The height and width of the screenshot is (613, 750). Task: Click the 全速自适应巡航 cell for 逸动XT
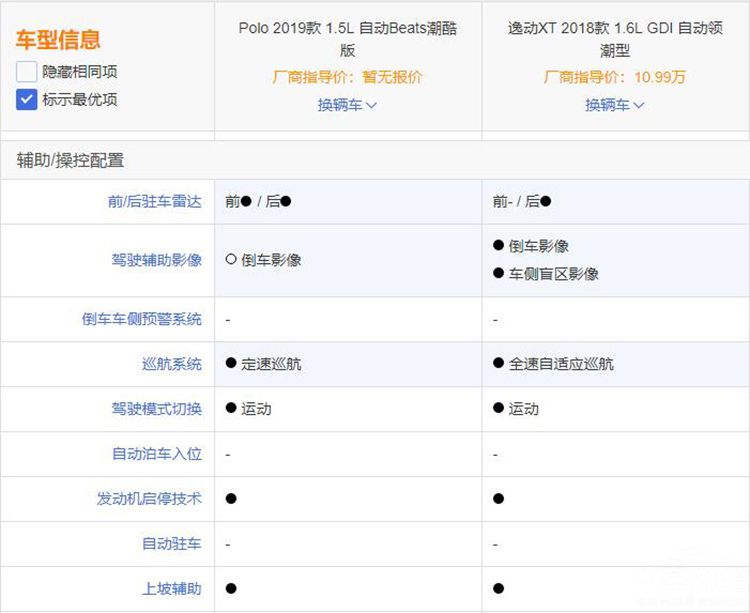click(560, 364)
